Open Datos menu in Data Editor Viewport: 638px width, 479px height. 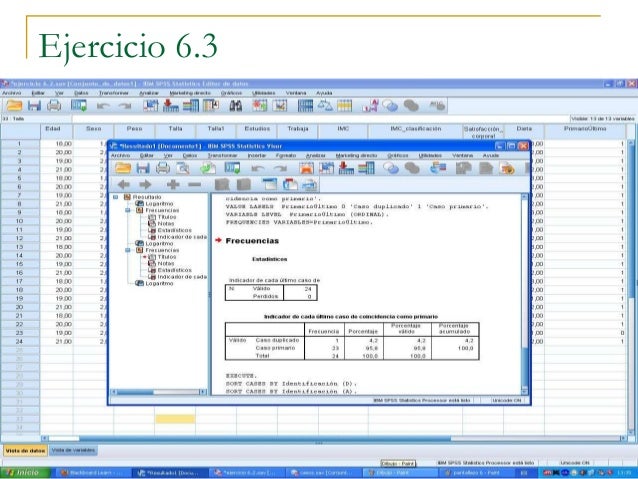click(81, 93)
